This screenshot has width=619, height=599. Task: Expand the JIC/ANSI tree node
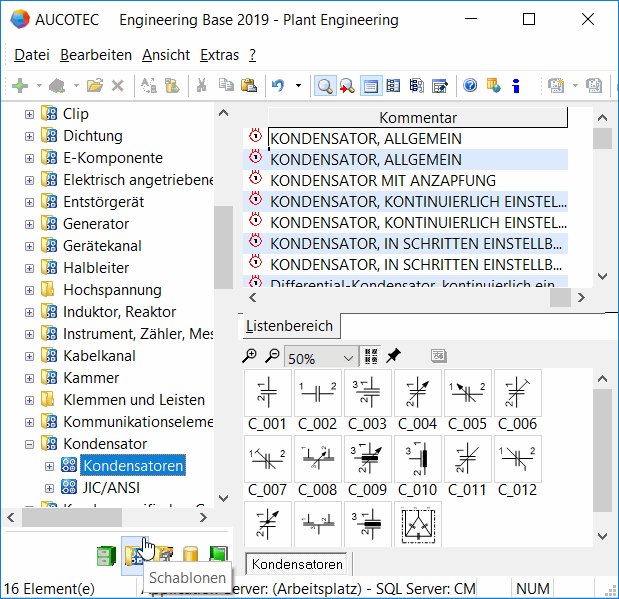[x=50, y=488]
